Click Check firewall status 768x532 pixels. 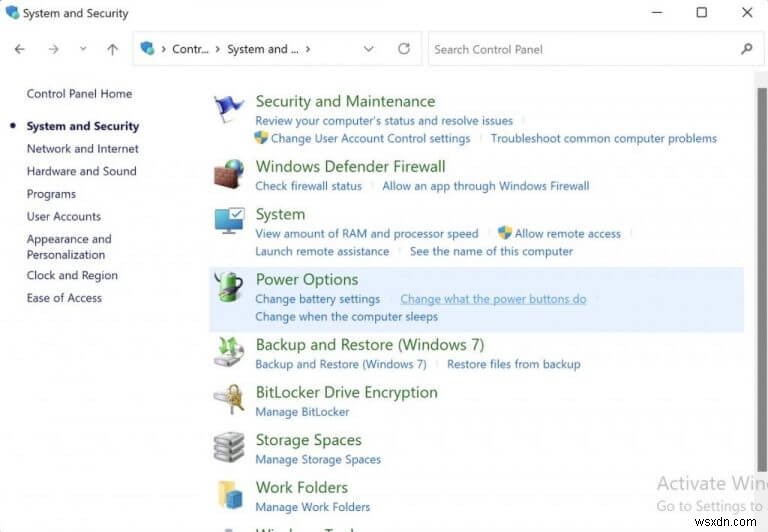pyautogui.click(x=309, y=186)
